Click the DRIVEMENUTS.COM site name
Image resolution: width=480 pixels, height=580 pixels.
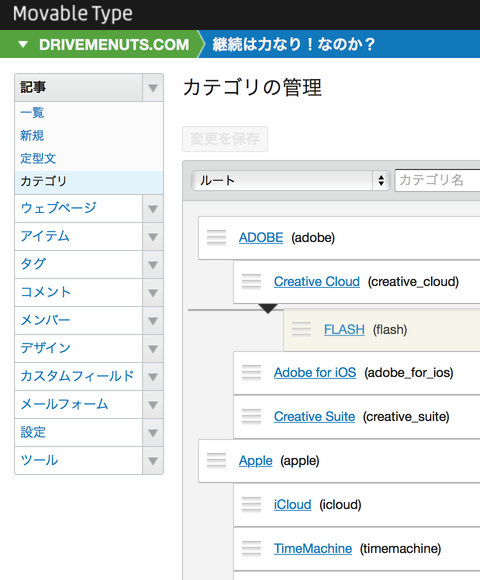point(114,44)
